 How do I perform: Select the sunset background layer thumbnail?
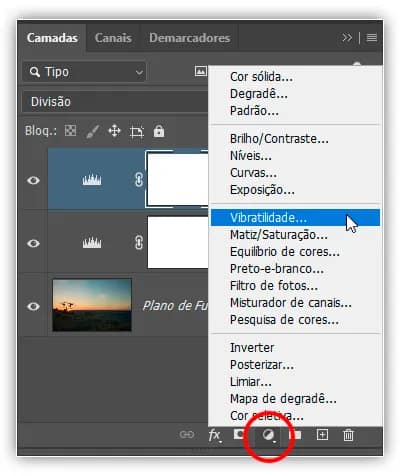click(x=92, y=305)
